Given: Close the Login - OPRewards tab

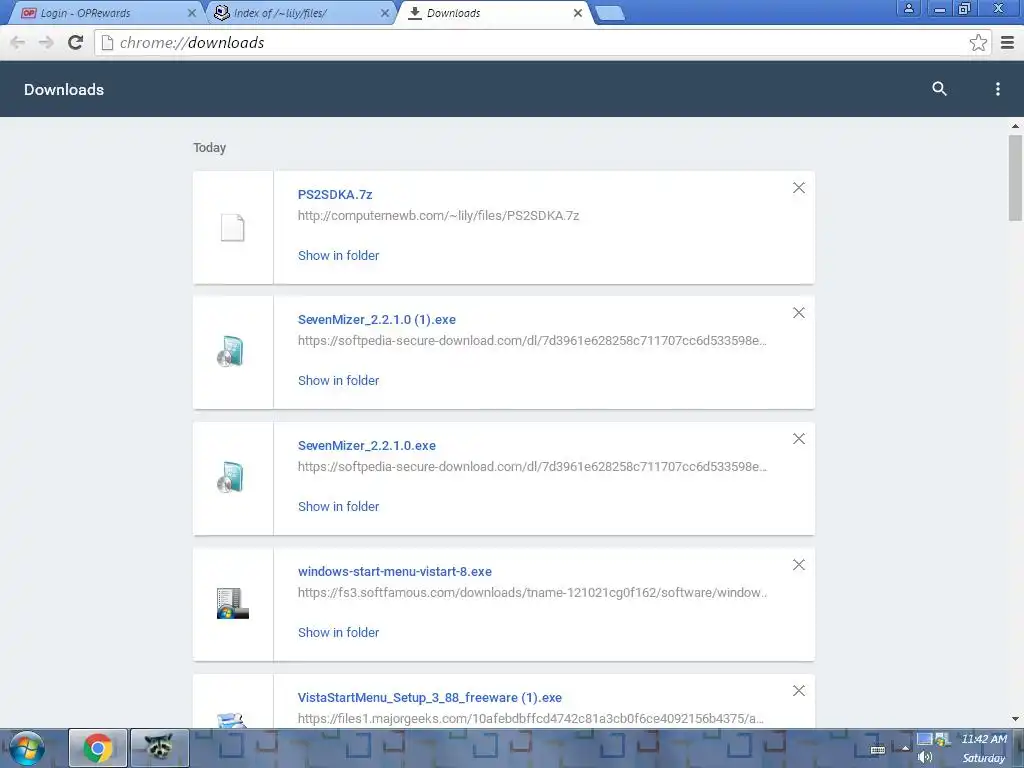Looking at the screenshot, I should pyautogui.click(x=191, y=13).
